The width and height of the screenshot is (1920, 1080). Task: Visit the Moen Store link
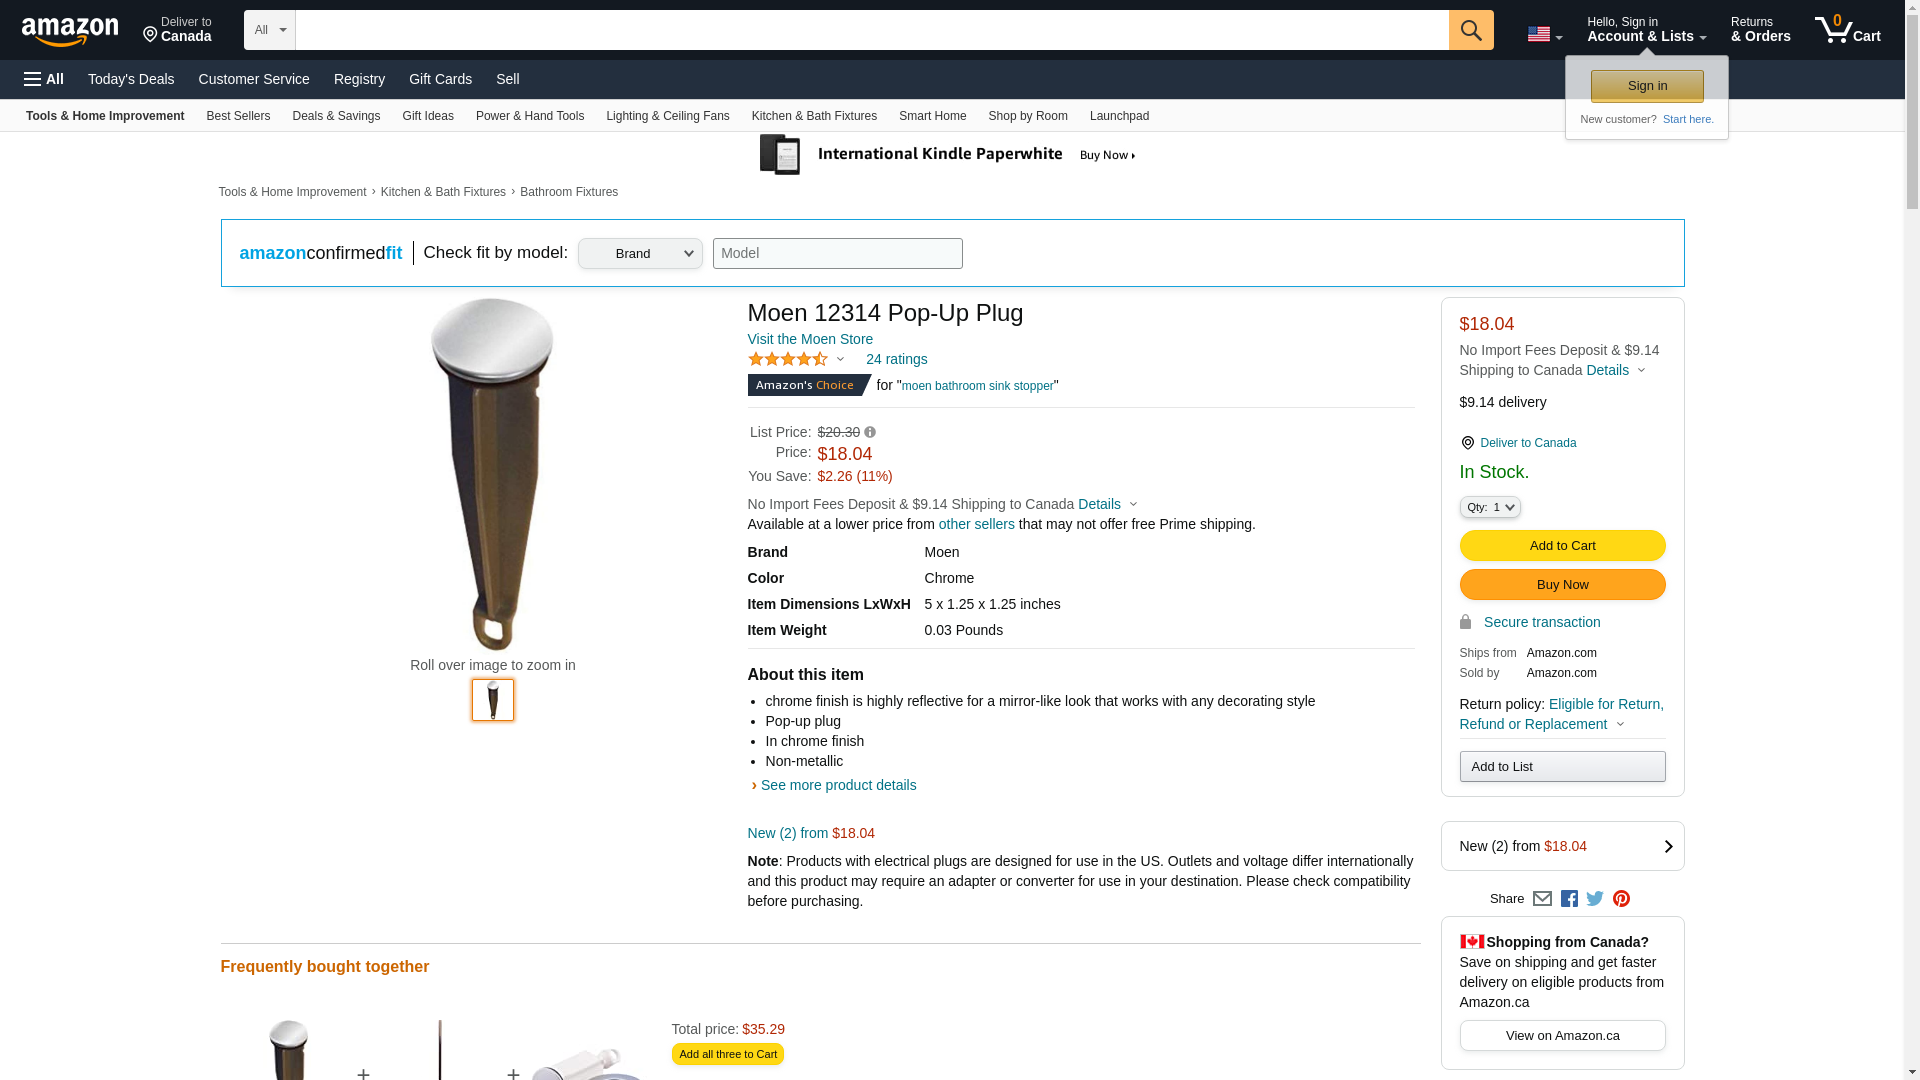click(x=810, y=339)
